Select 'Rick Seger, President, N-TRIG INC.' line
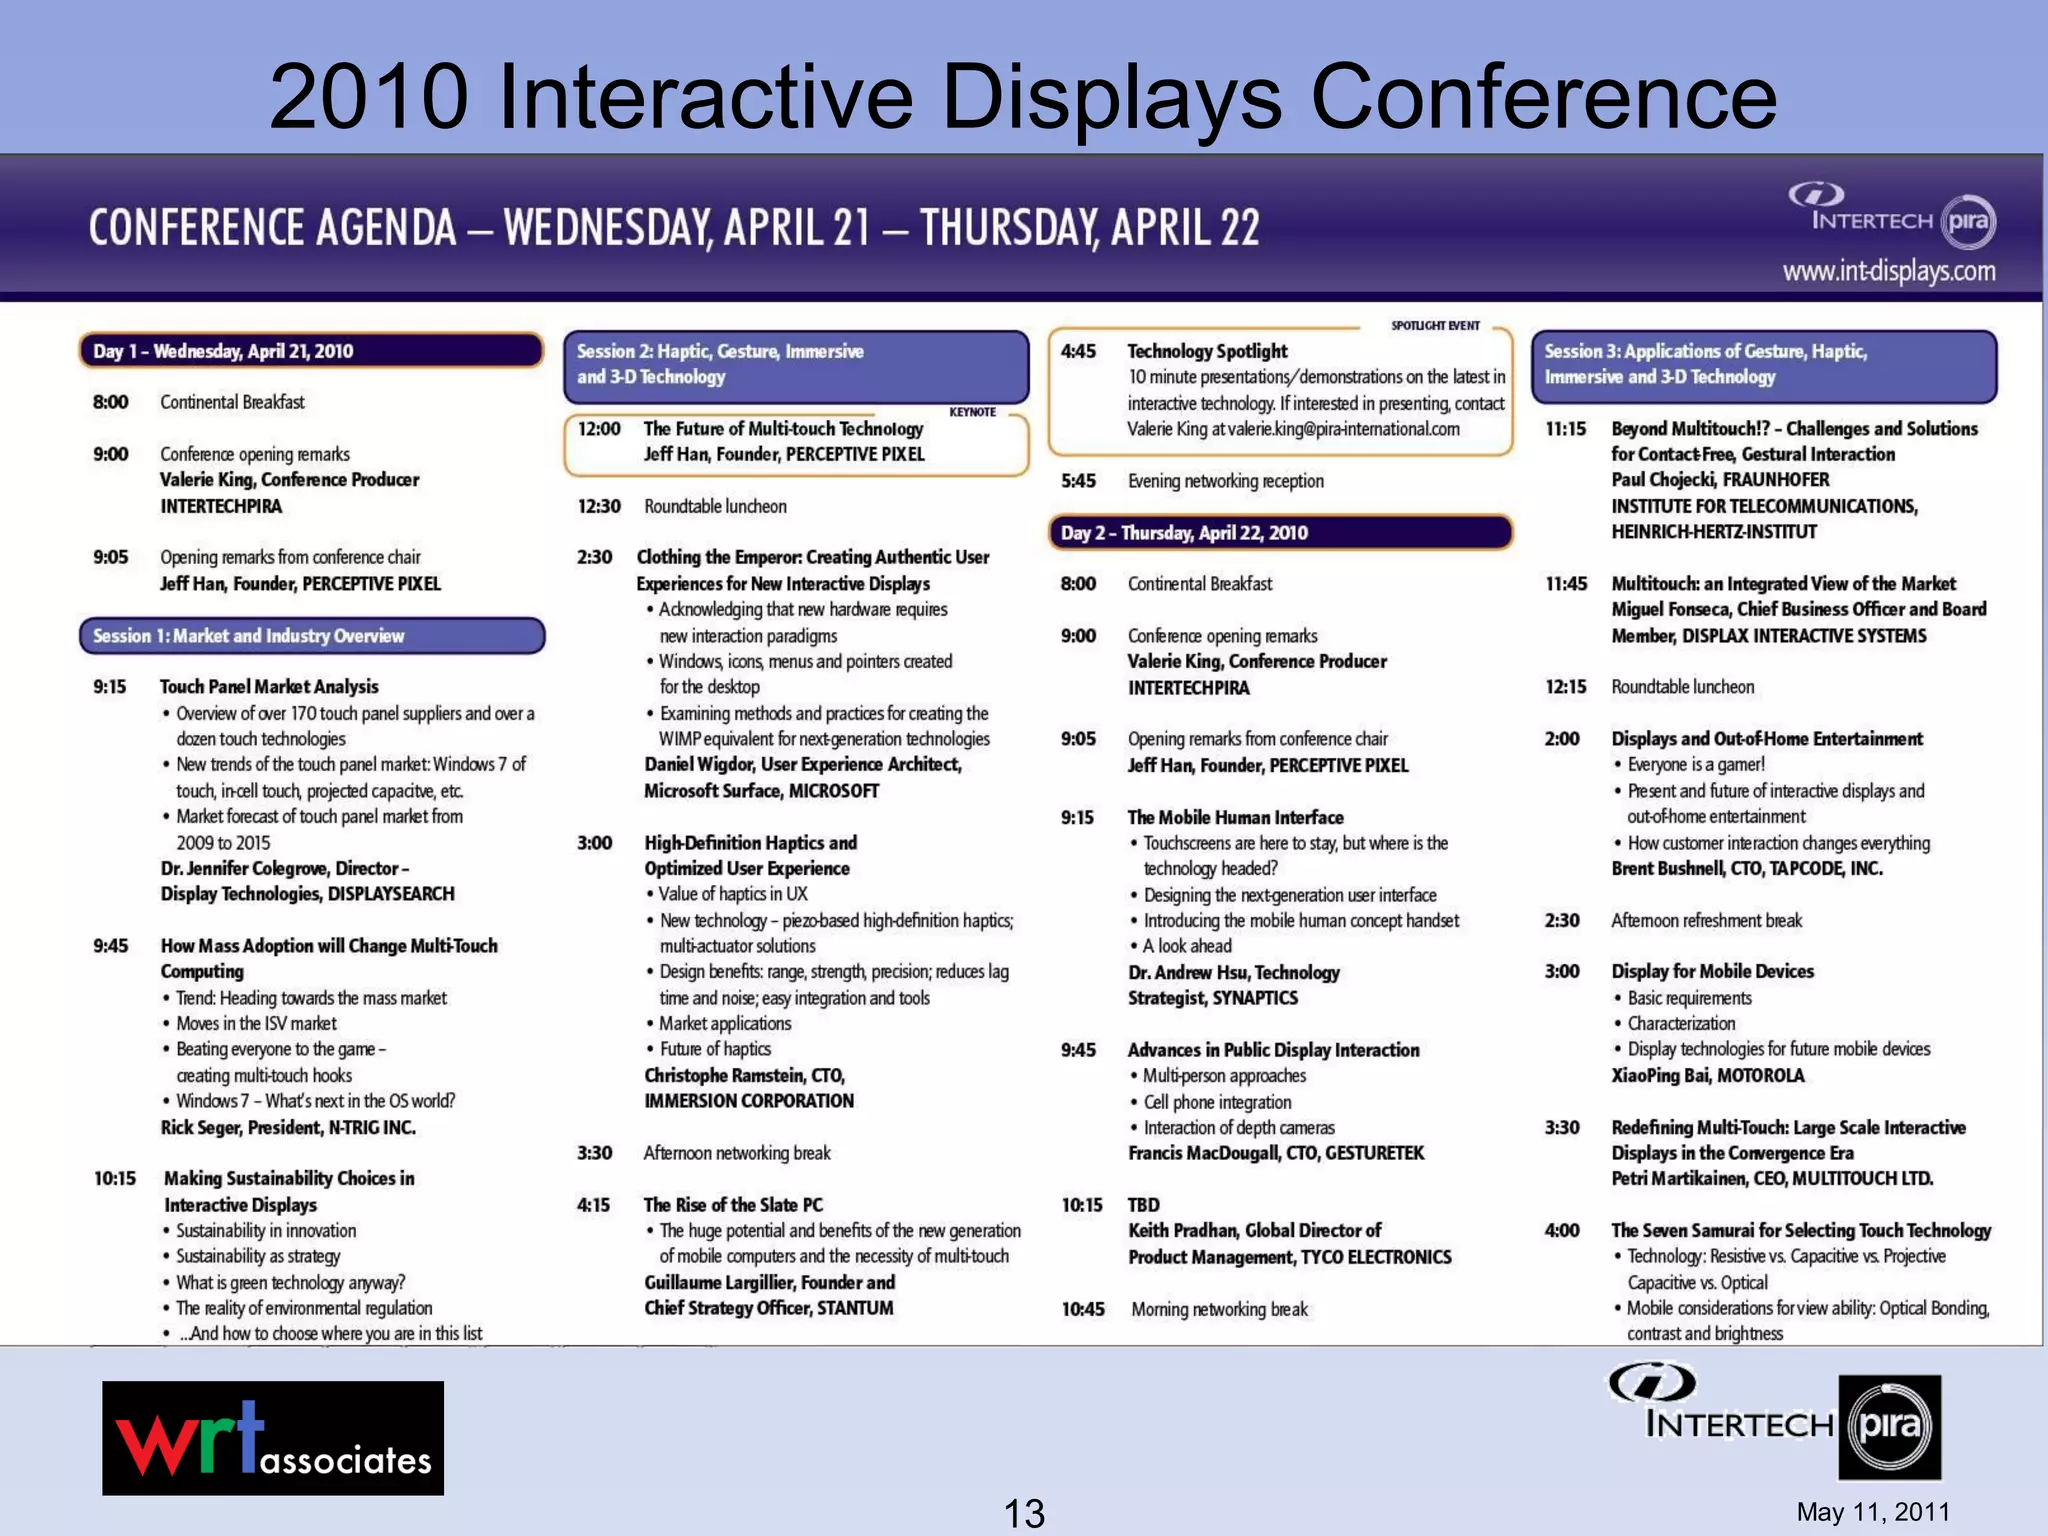 pos(288,1128)
